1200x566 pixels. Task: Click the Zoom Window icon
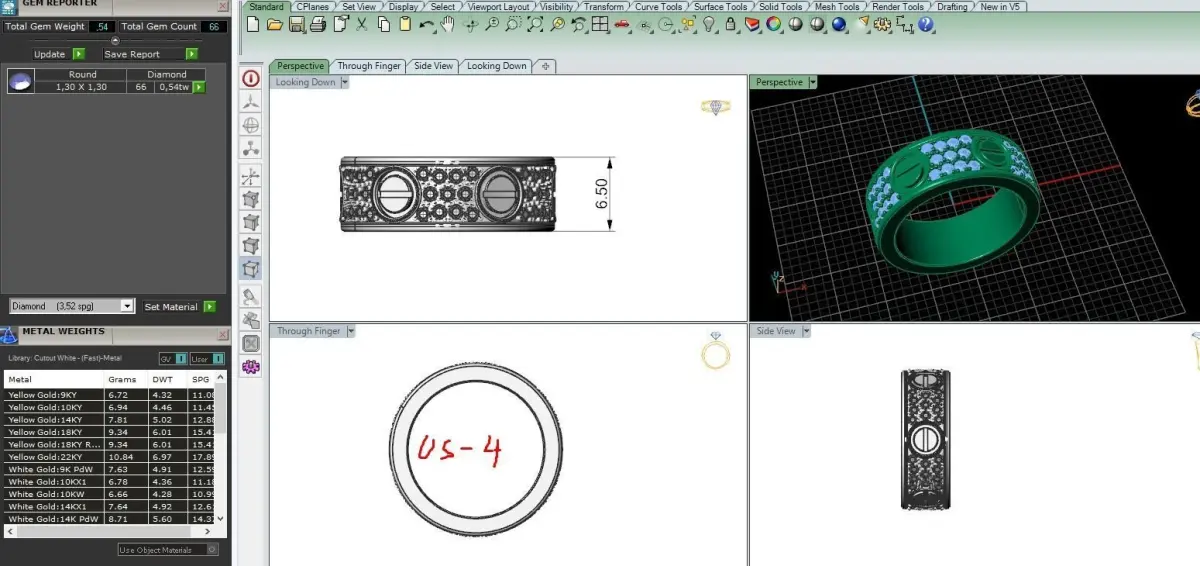pyautogui.click(x=513, y=24)
